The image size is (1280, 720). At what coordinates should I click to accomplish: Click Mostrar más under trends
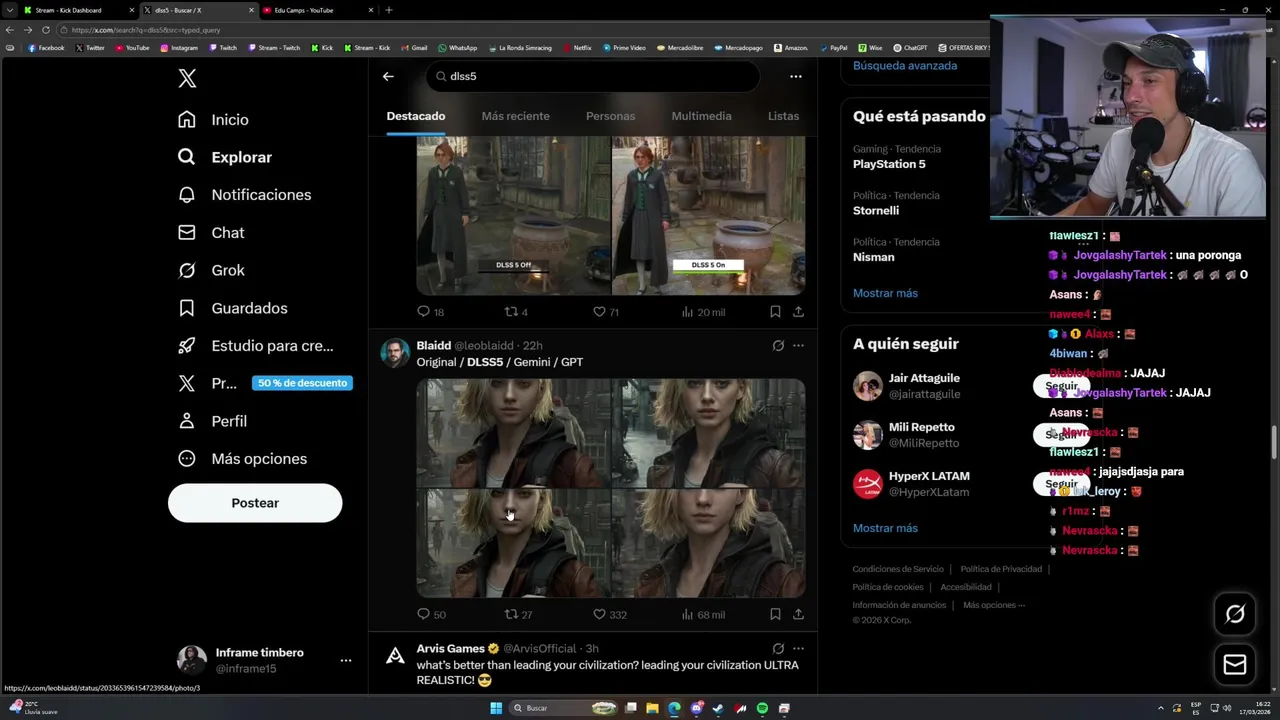pyautogui.click(x=885, y=293)
